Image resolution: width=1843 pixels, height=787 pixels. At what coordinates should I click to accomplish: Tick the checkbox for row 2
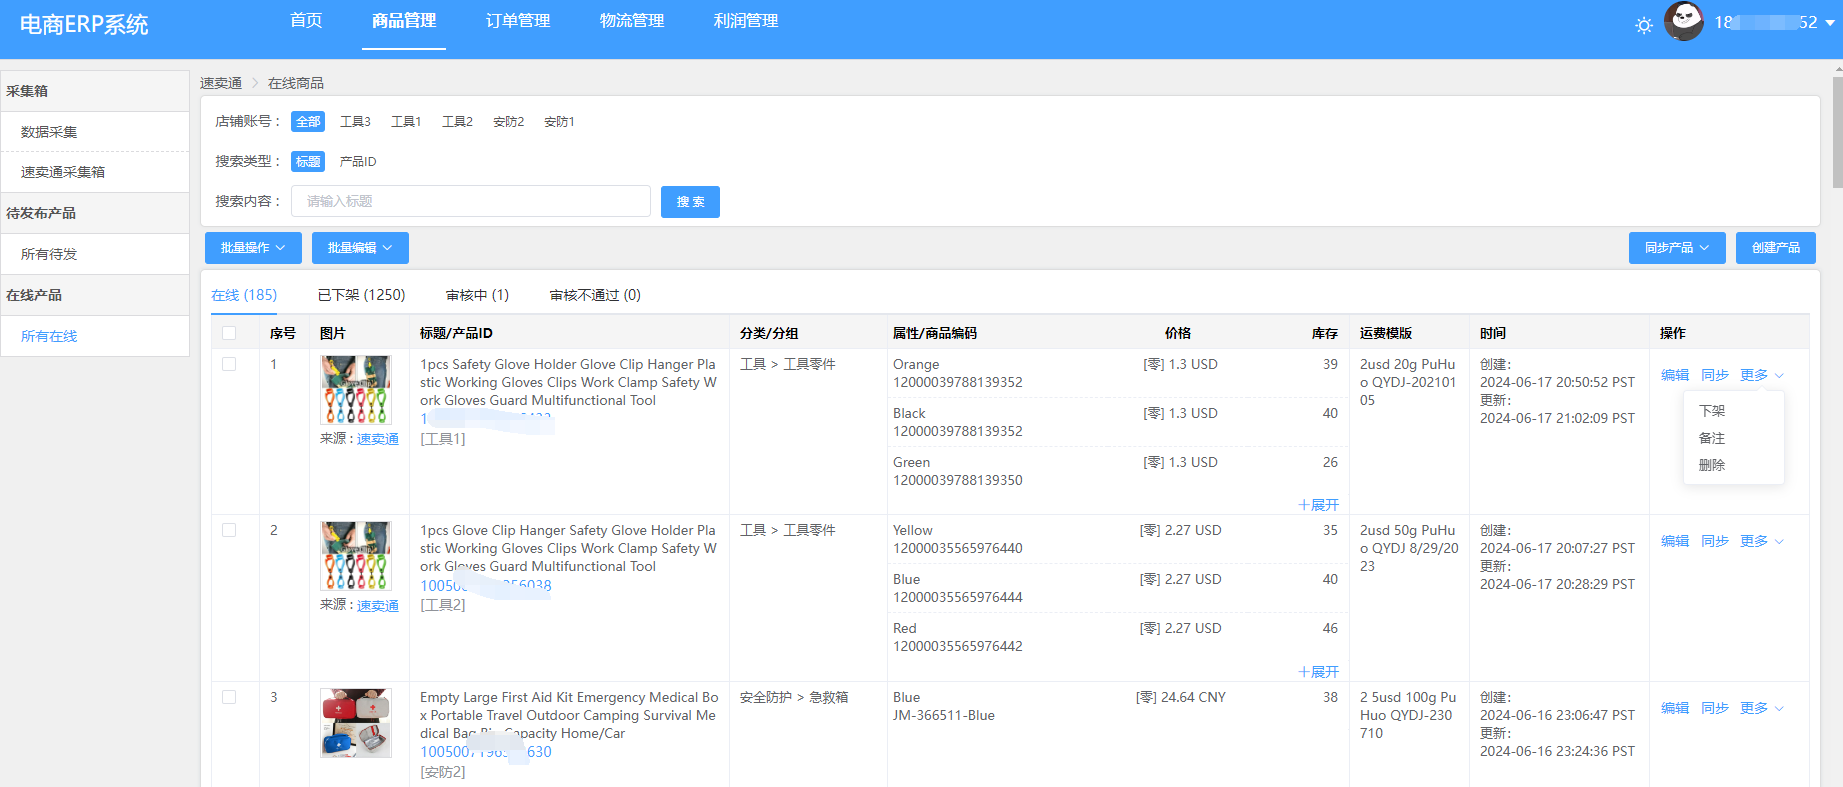(x=229, y=530)
